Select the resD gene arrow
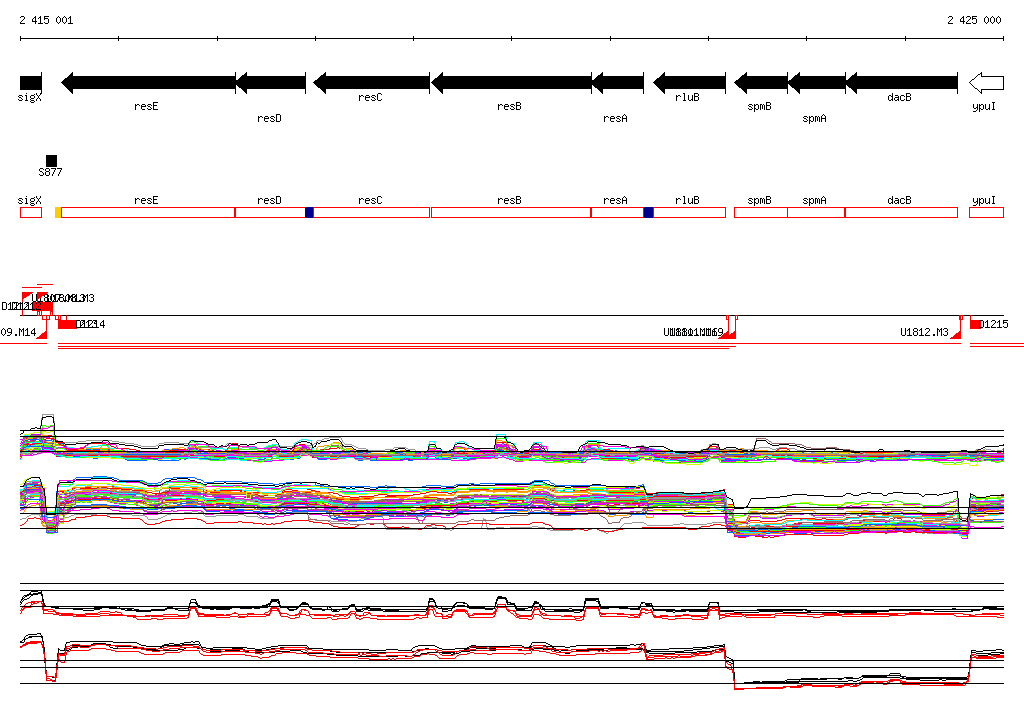Viewport: 1024px width, 714px height. [270, 83]
